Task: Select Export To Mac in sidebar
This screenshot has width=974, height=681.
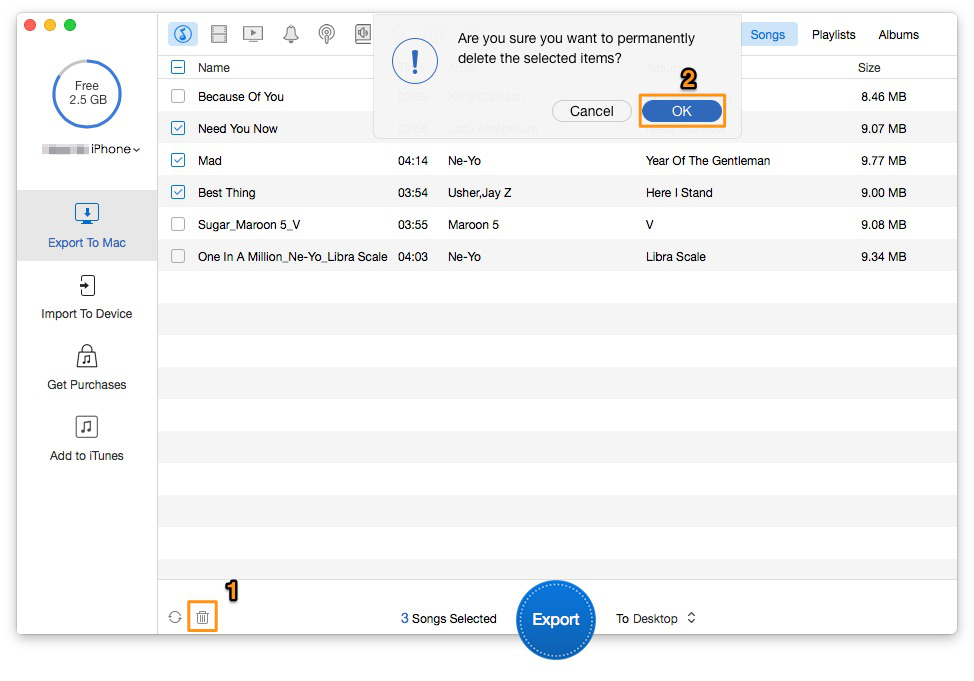Action: point(87,226)
